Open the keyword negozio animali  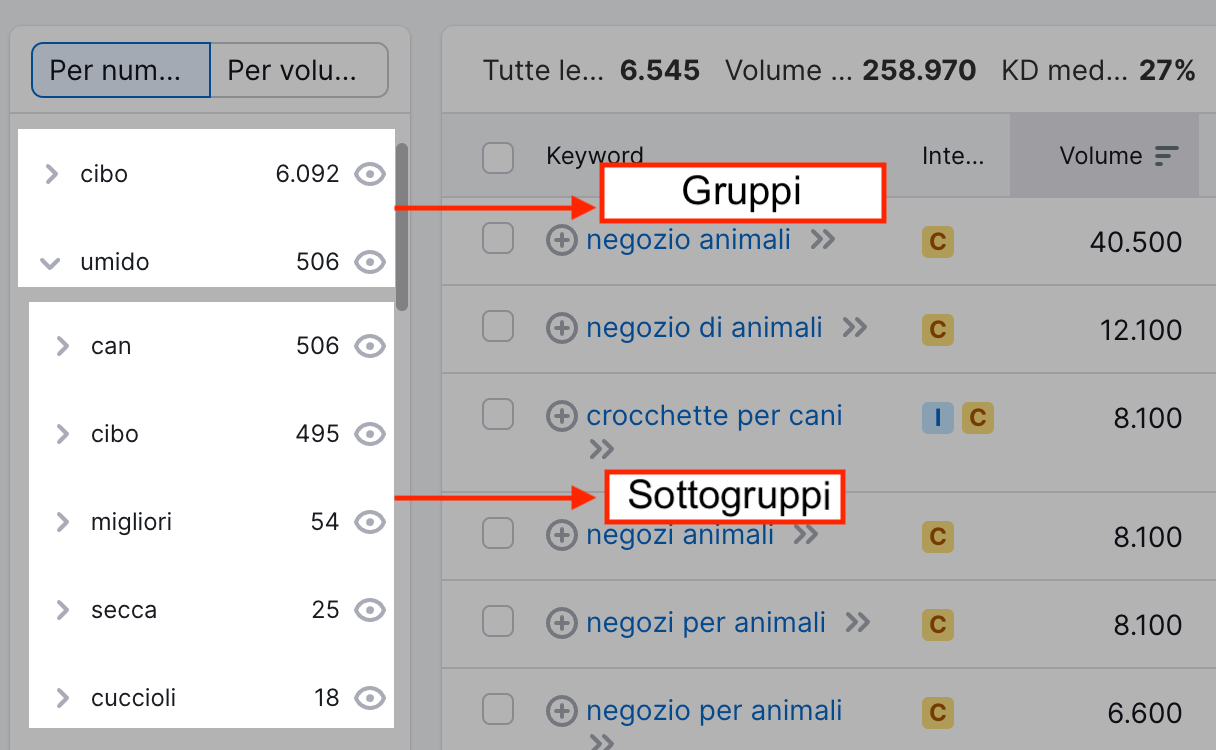point(689,240)
